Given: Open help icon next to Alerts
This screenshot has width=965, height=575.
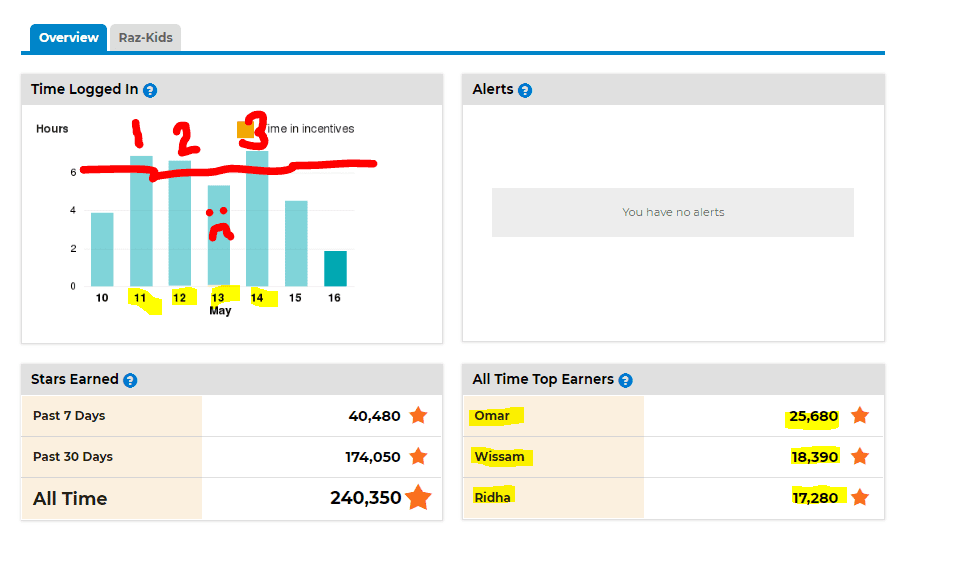Looking at the screenshot, I should coord(525,90).
